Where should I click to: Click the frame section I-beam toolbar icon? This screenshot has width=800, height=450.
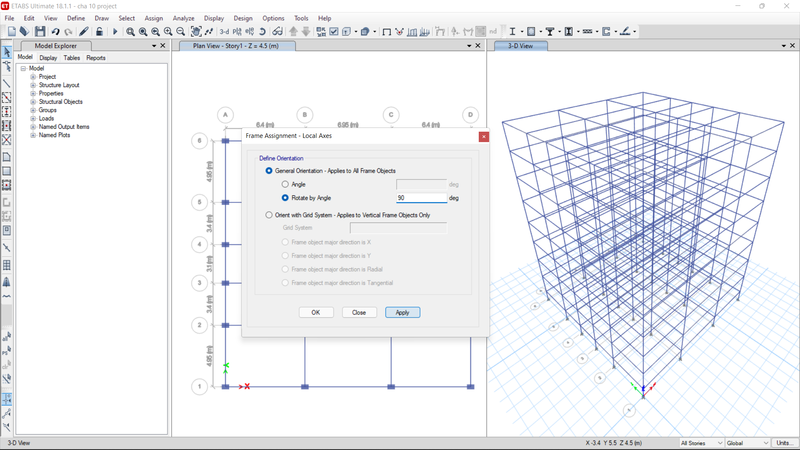pyautogui.click(x=512, y=32)
